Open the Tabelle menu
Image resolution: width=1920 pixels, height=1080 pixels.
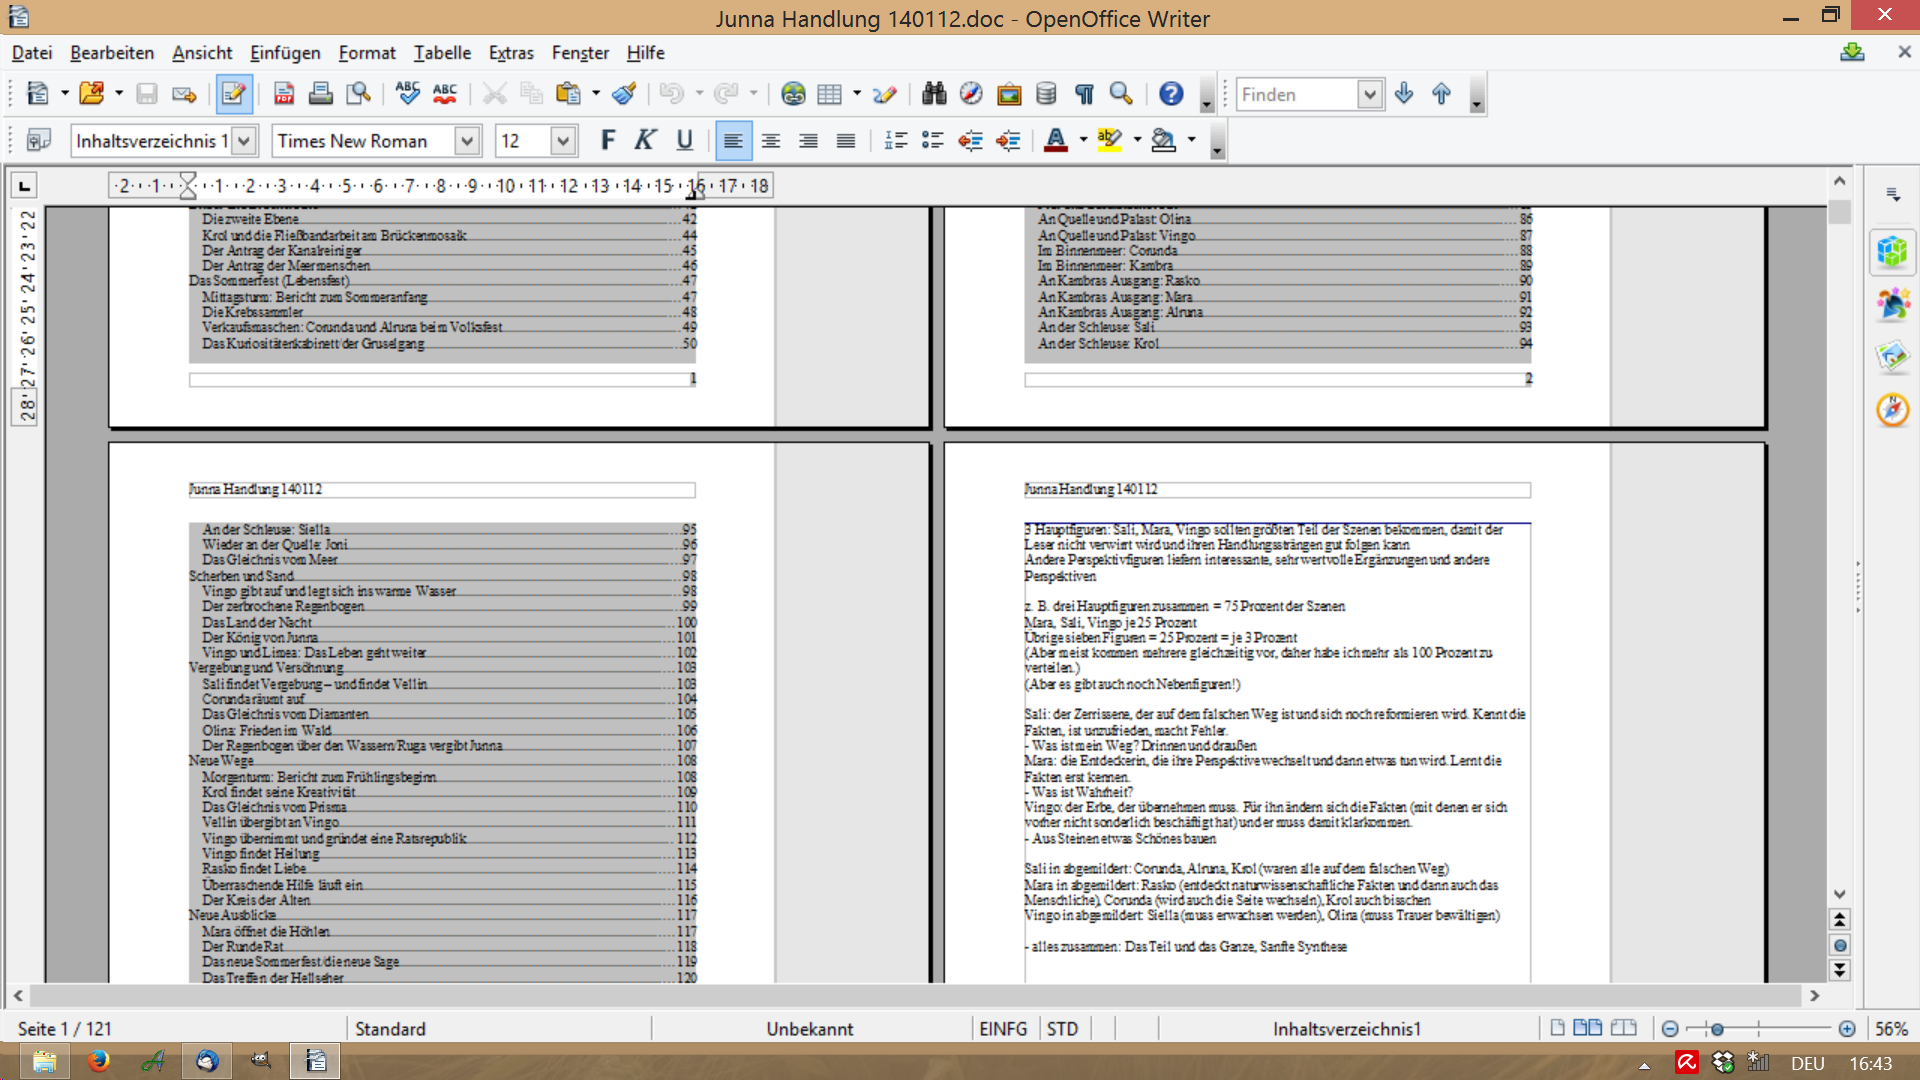click(x=442, y=53)
